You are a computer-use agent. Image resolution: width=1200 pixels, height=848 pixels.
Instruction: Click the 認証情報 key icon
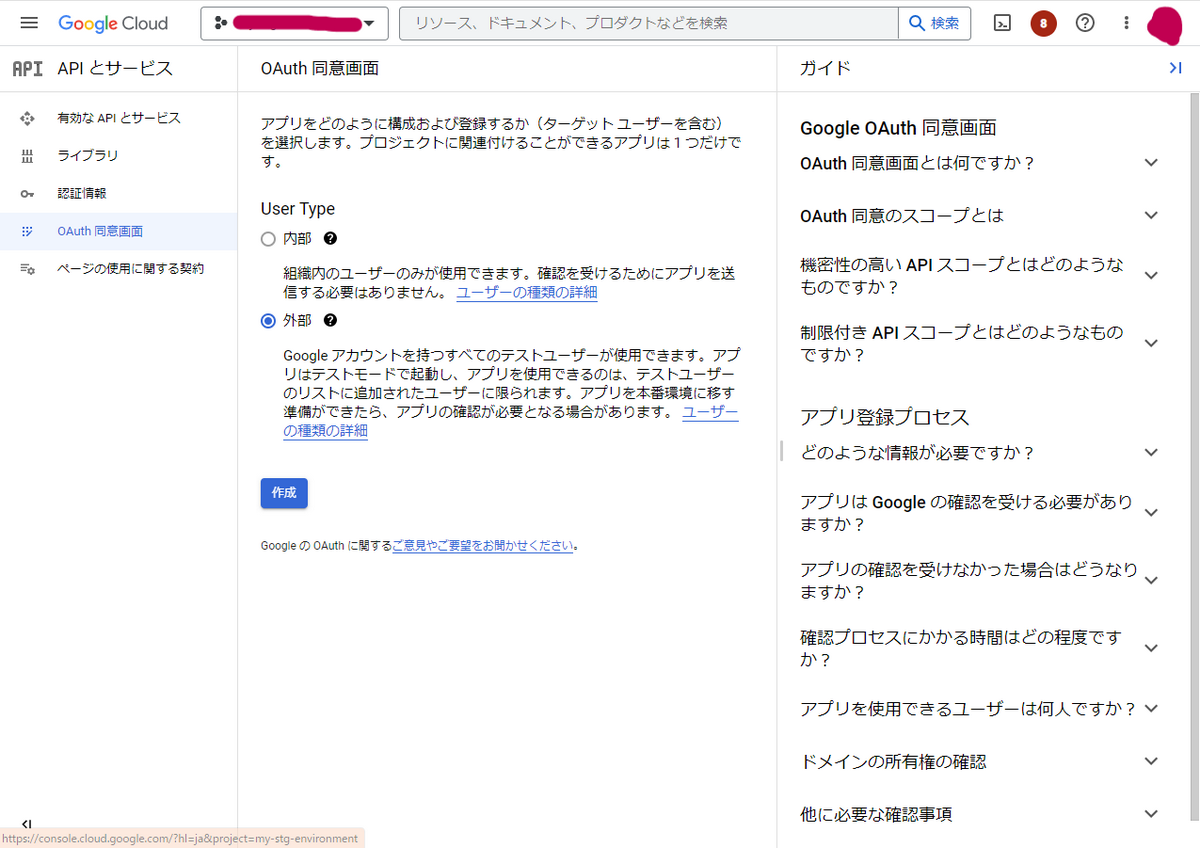pos(27,194)
